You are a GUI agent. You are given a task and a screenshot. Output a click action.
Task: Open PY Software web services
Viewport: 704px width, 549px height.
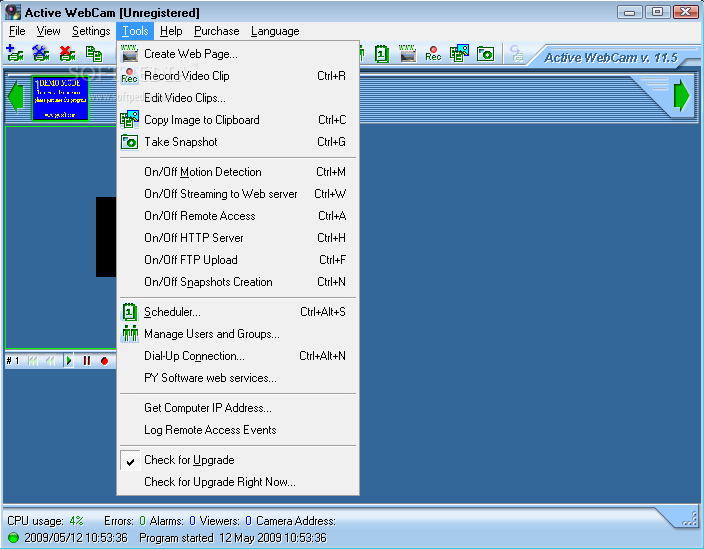[238, 378]
